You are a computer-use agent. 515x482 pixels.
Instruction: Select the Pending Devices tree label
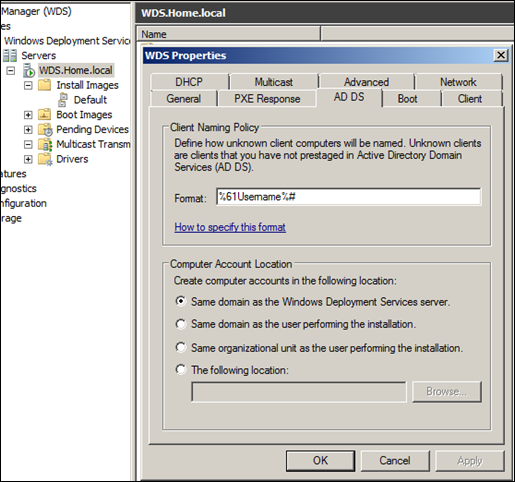[x=92, y=129]
